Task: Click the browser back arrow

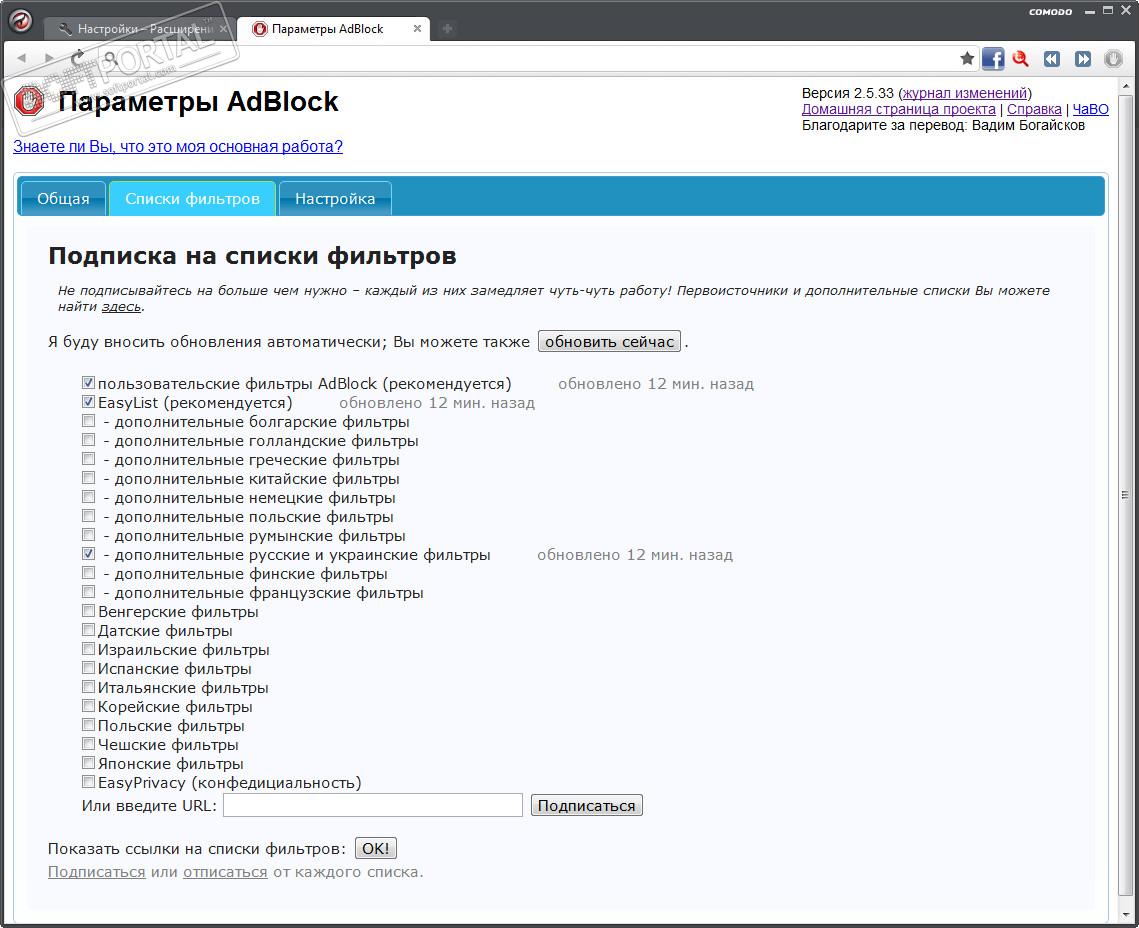Action: [x=22, y=58]
